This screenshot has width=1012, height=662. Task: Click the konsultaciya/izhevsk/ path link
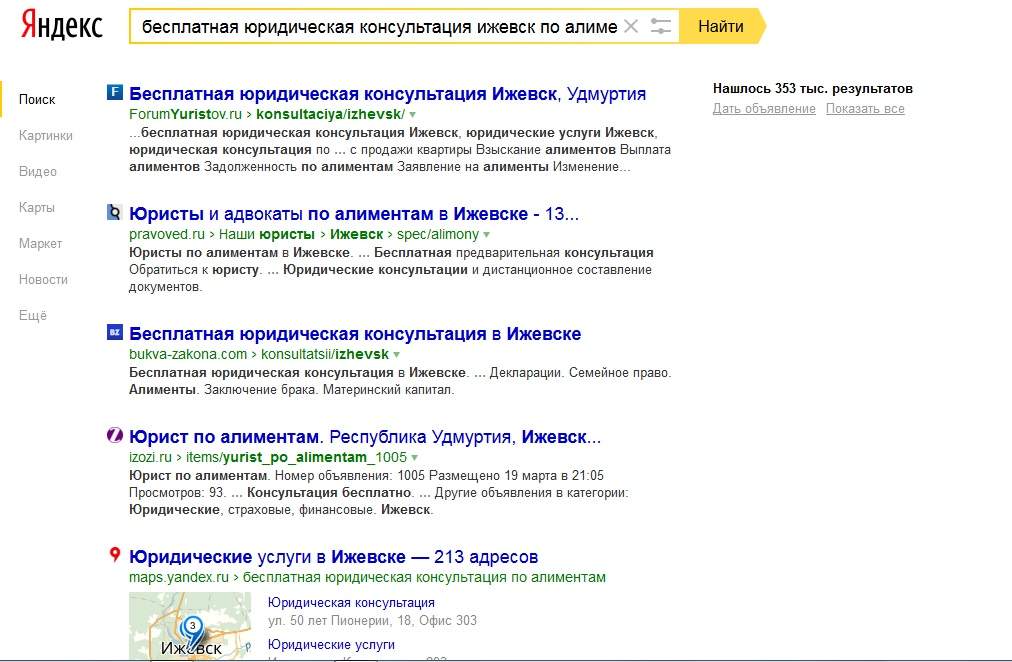[x=330, y=114]
